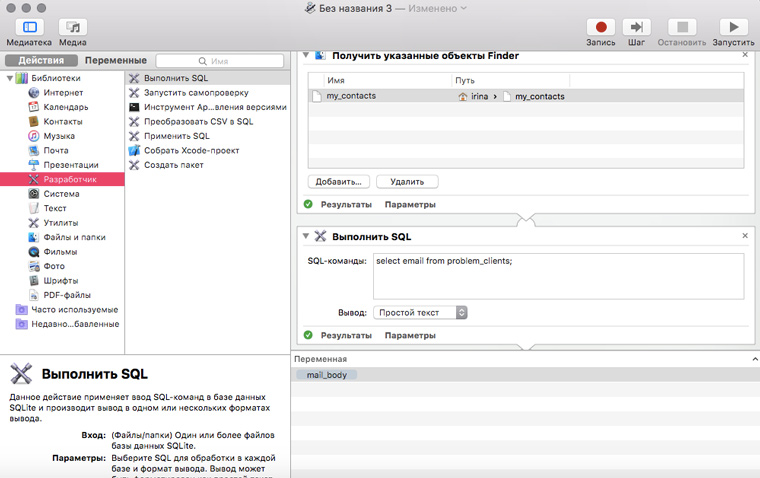Select the Собрать Xcode-проект action
The height and width of the screenshot is (478, 760).
(191, 150)
